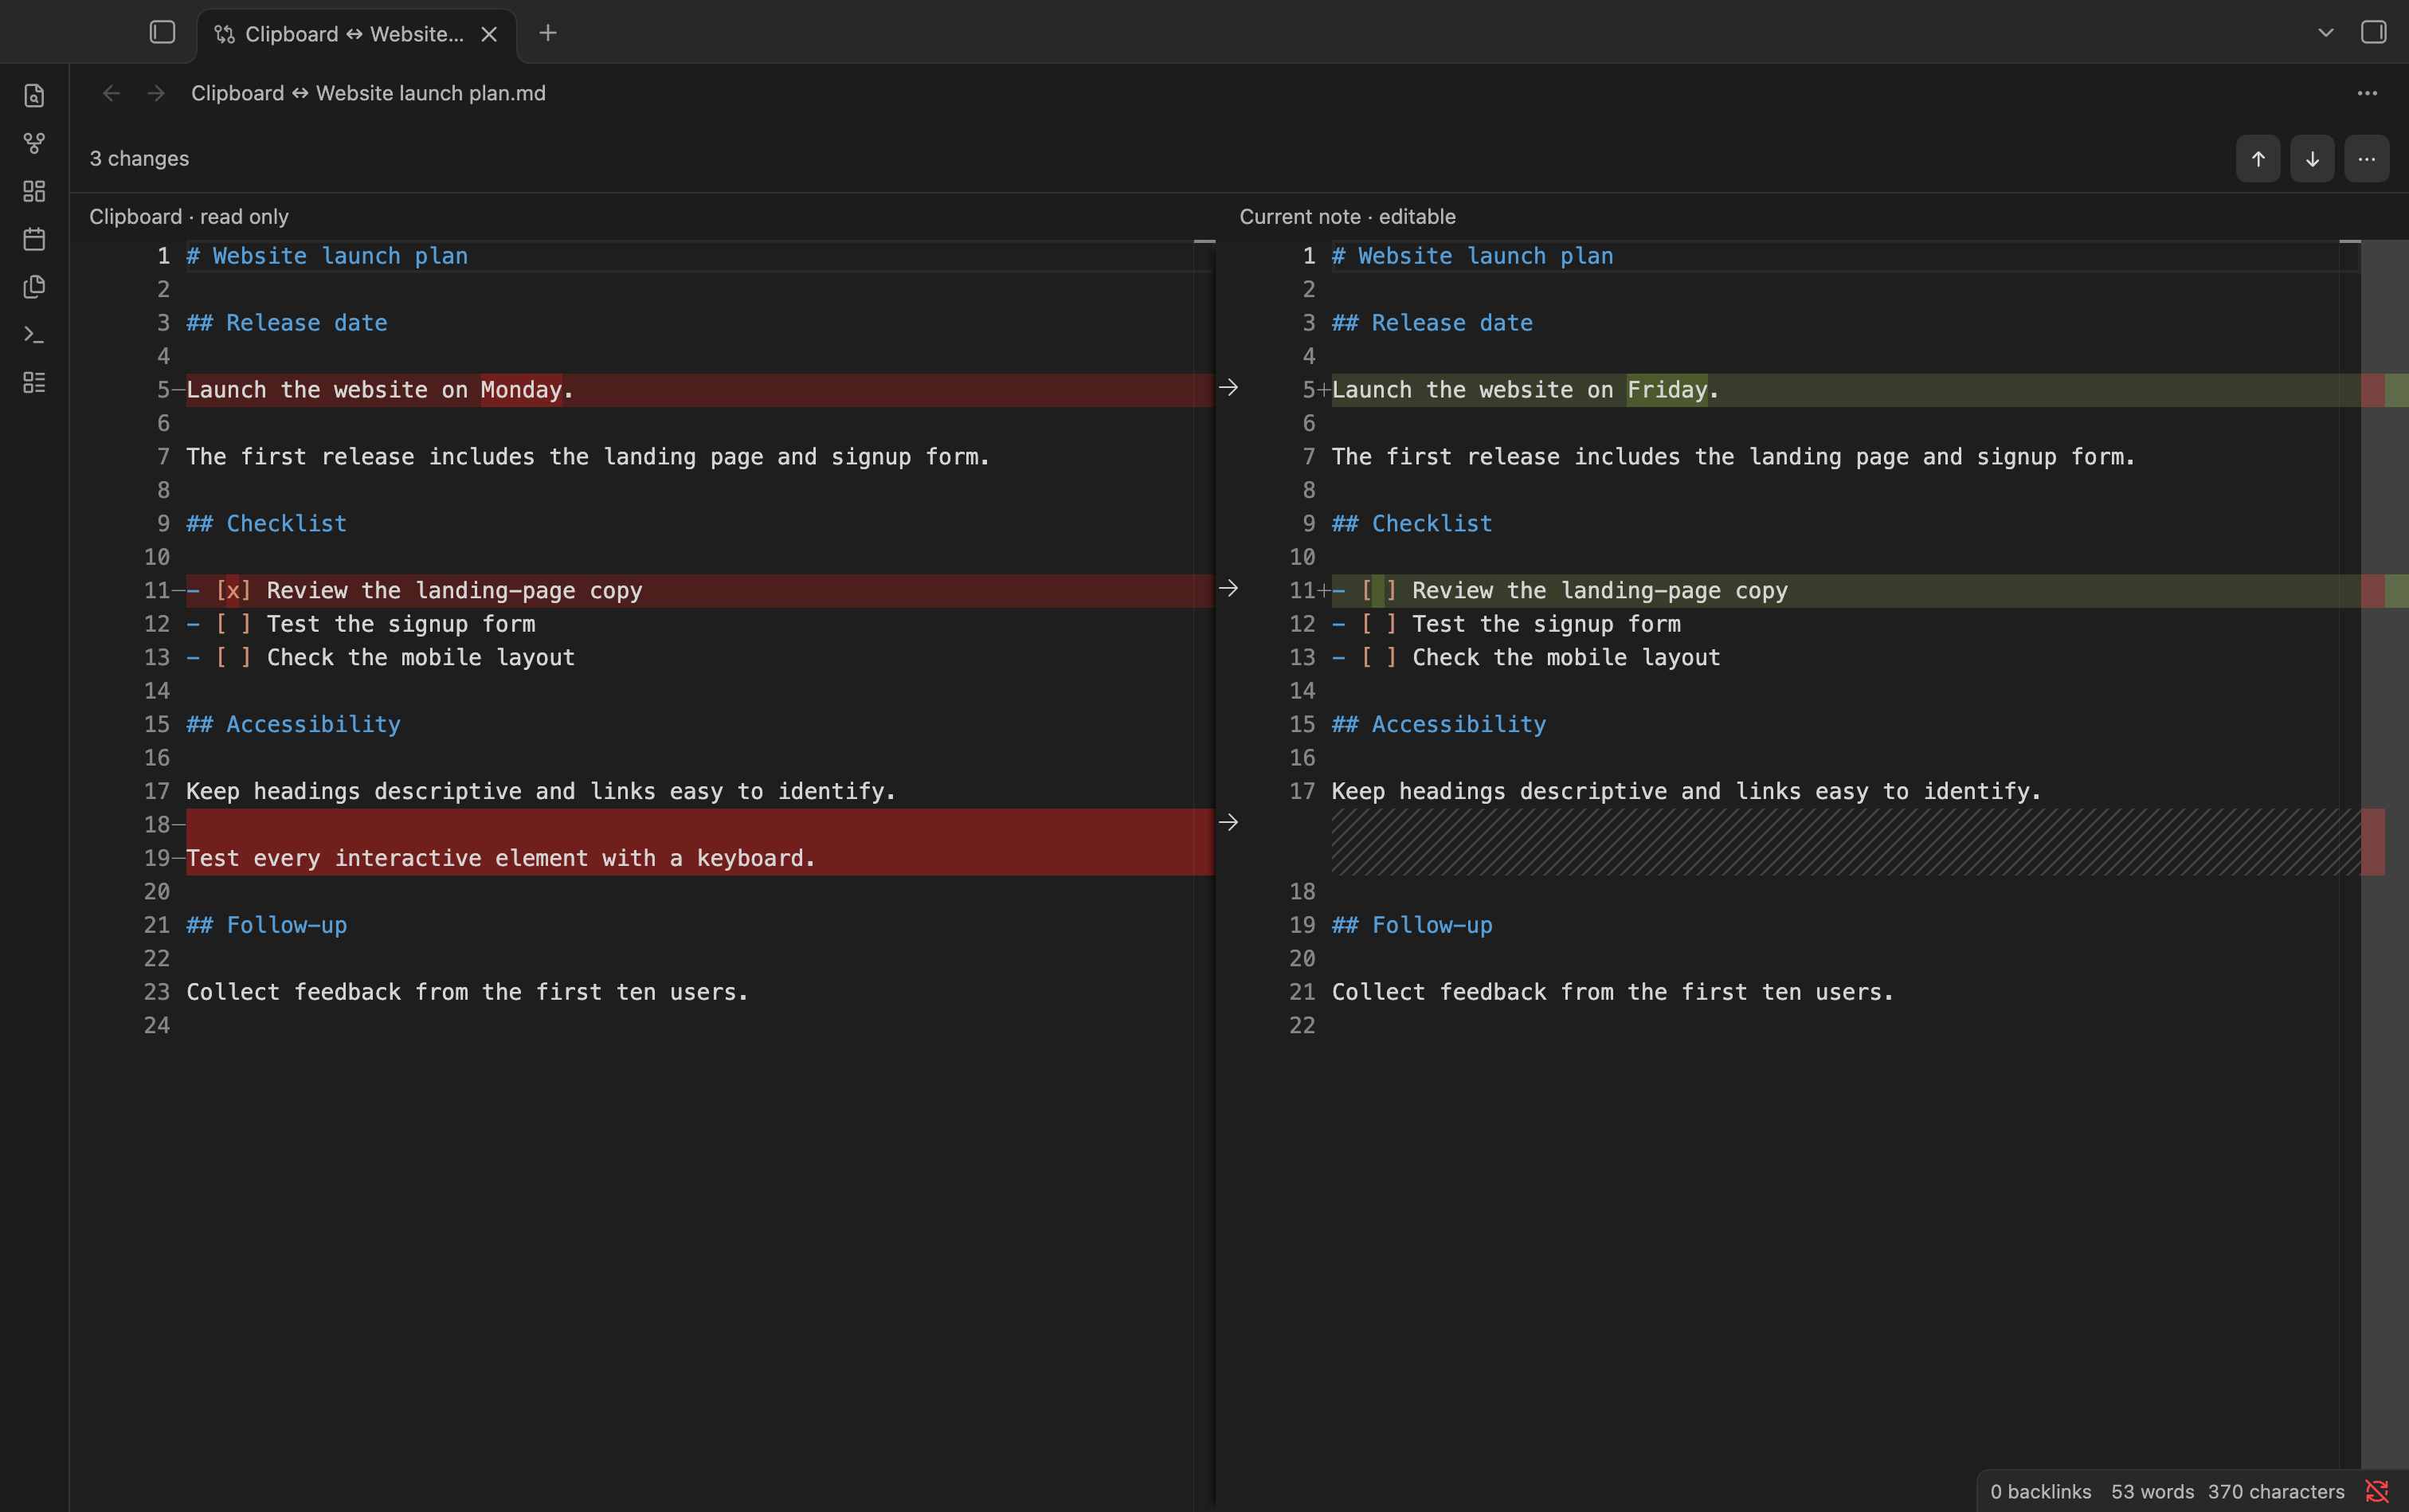Open the canvas grid icon in ribbon
Viewport: 2409px width, 1512px height.
click(34, 191)
